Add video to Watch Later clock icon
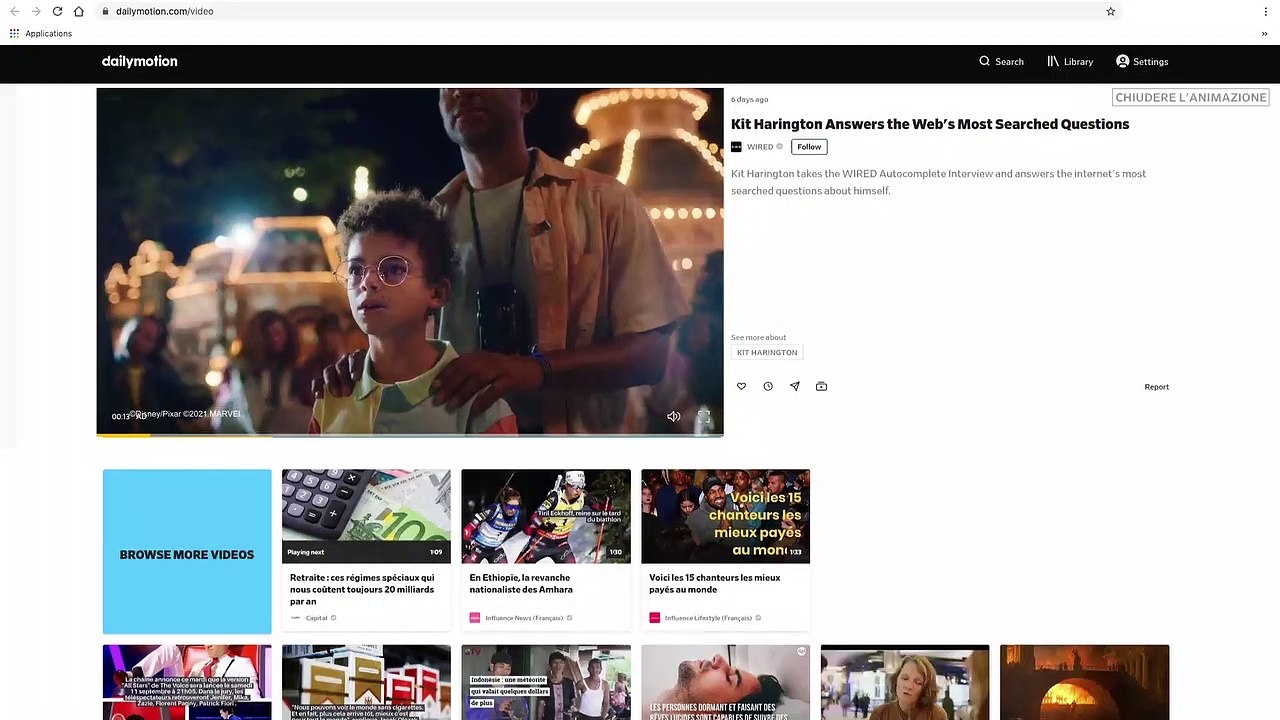1280x720 pixels. (x=768, y=386)
